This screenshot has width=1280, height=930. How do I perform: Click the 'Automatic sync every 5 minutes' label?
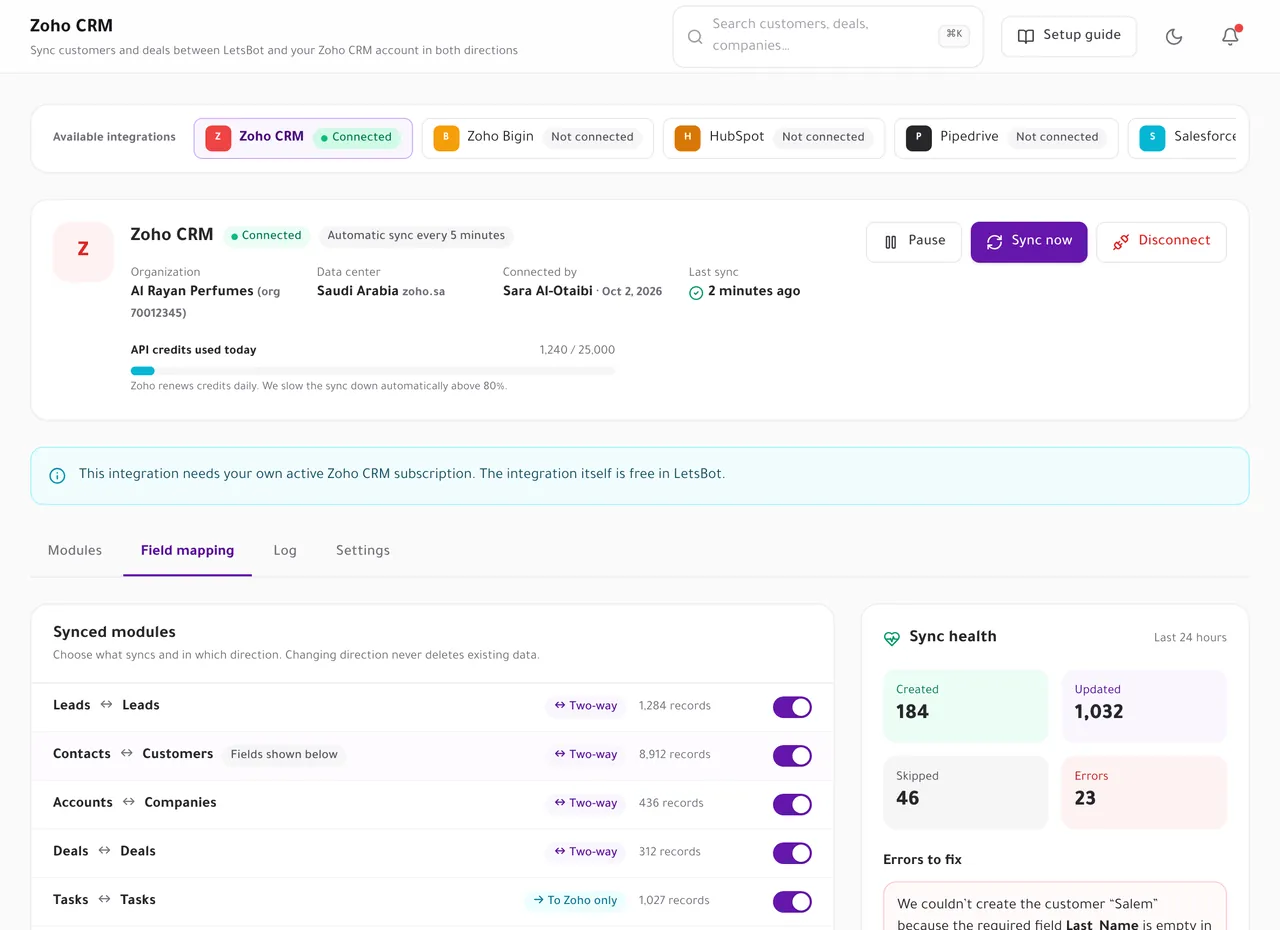coord(416,236)
